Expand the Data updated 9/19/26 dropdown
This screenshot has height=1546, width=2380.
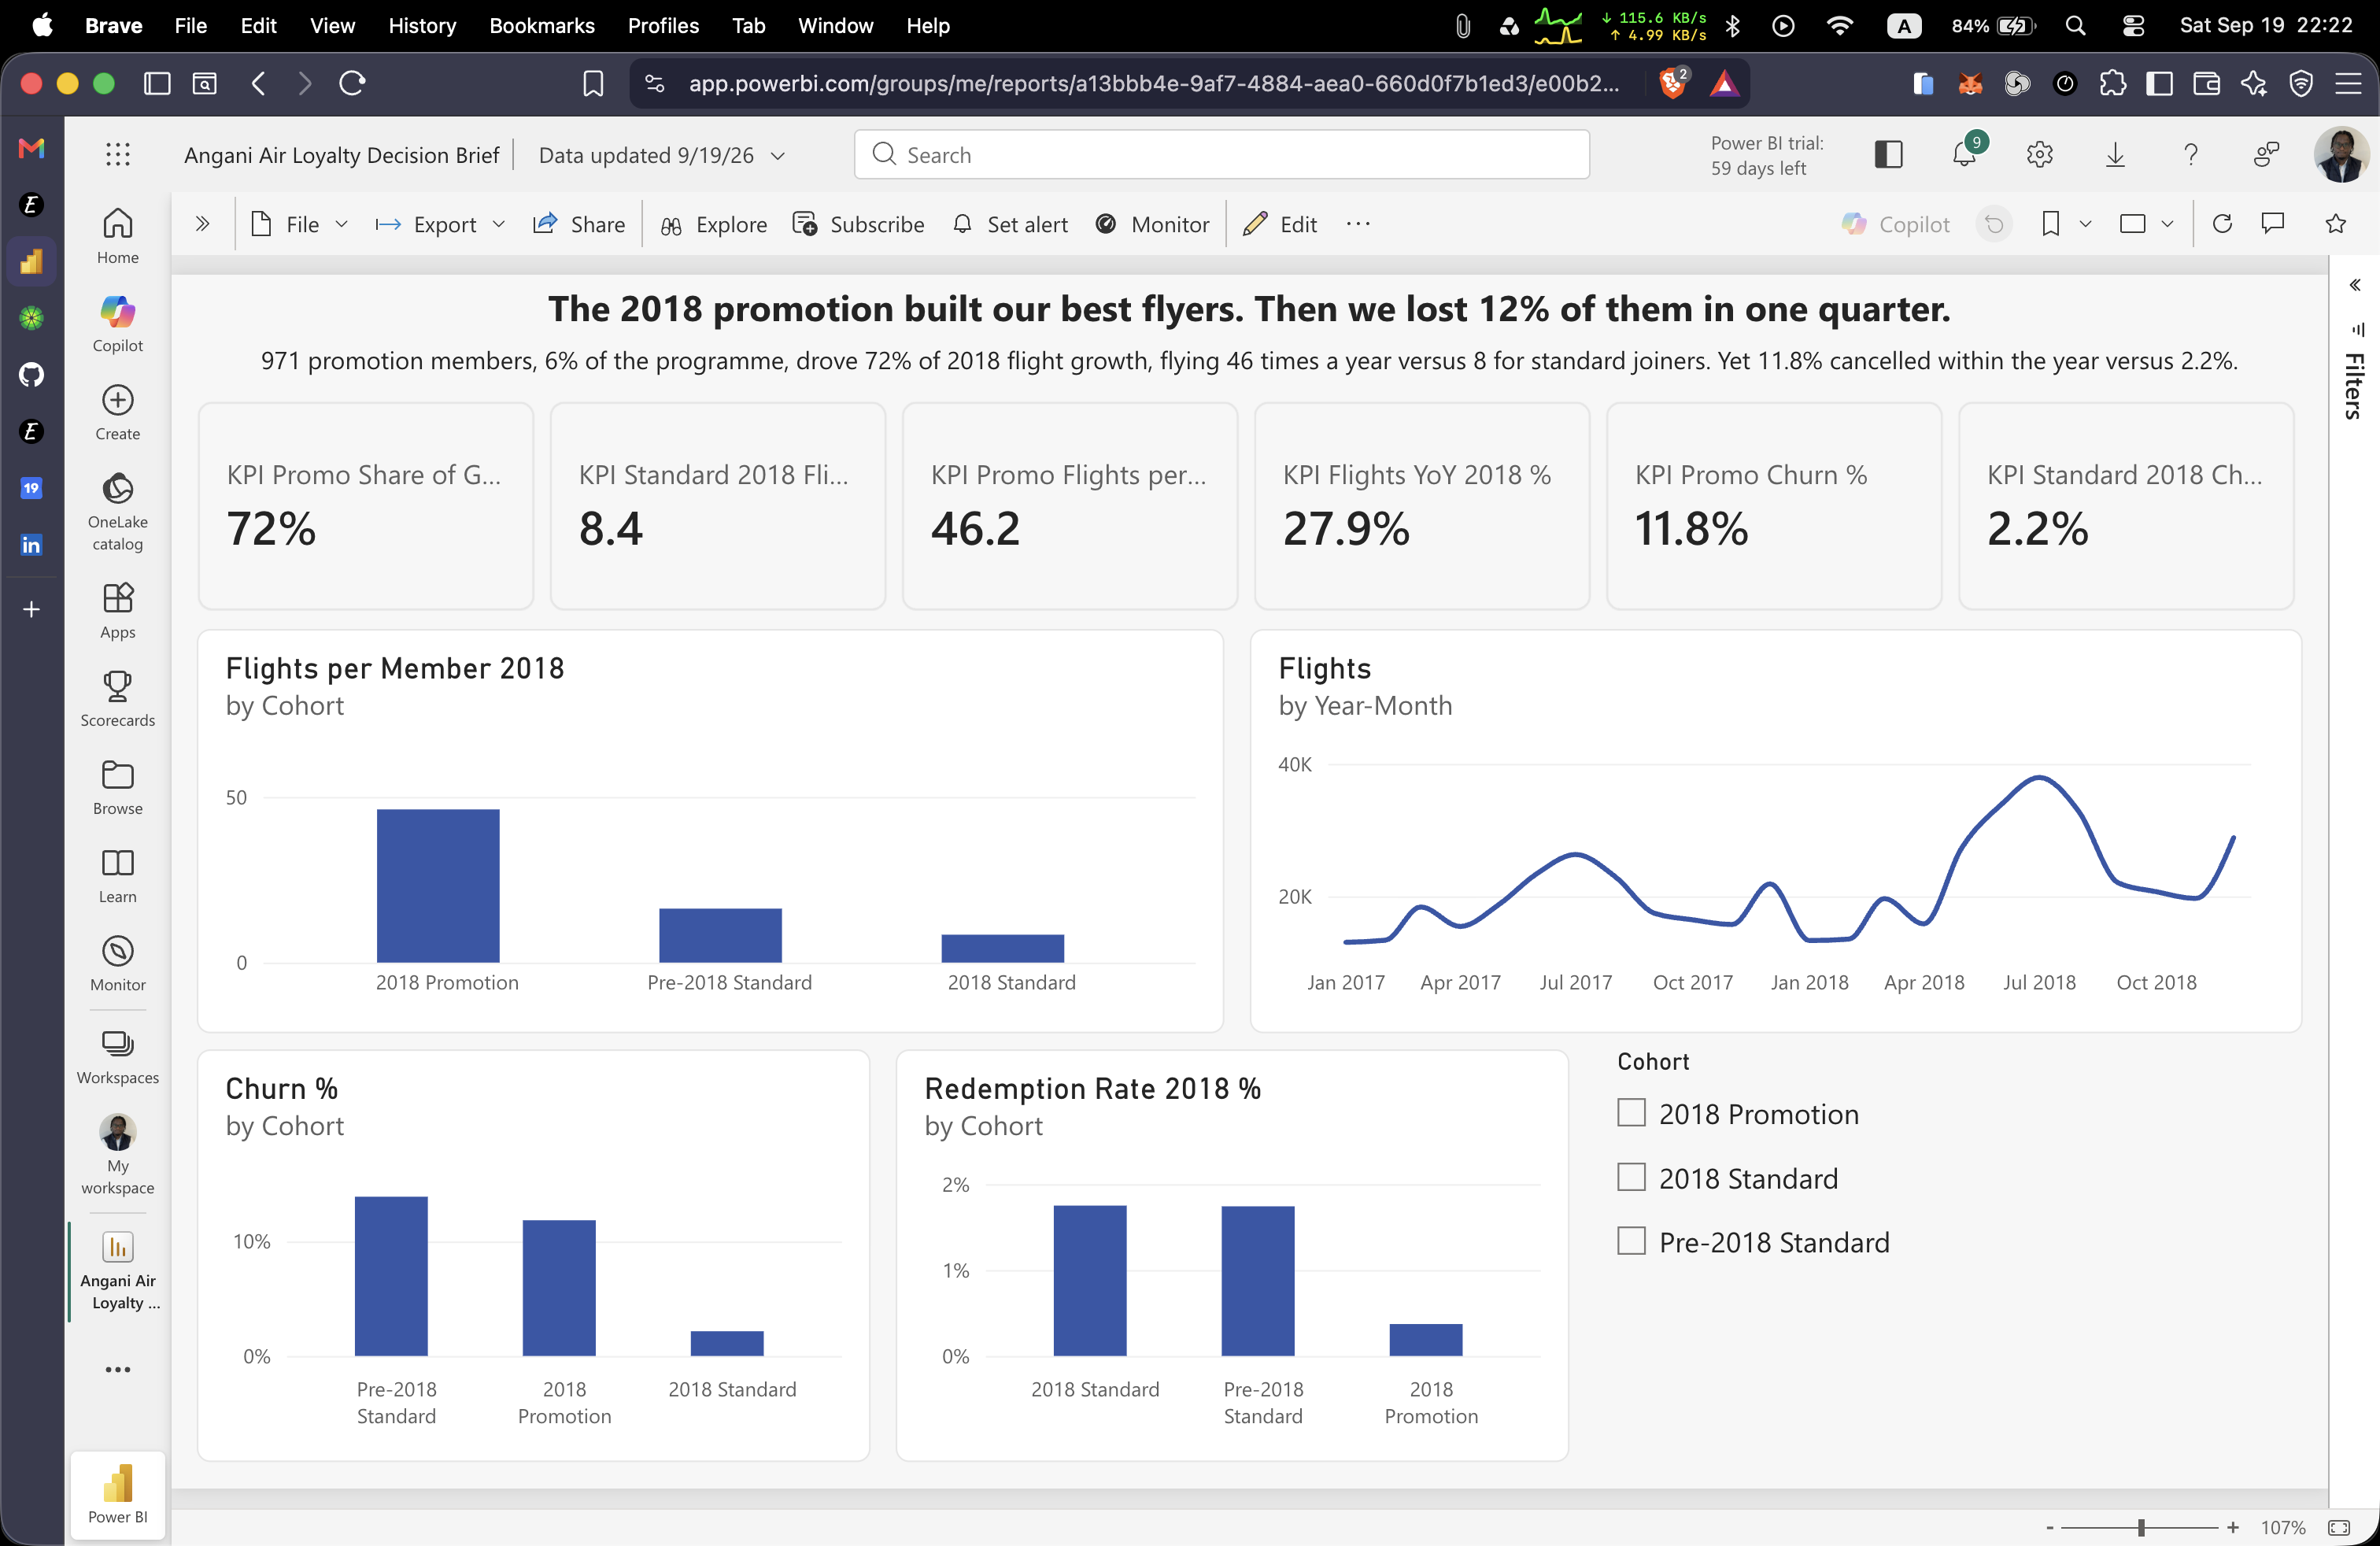click(662, 155)
